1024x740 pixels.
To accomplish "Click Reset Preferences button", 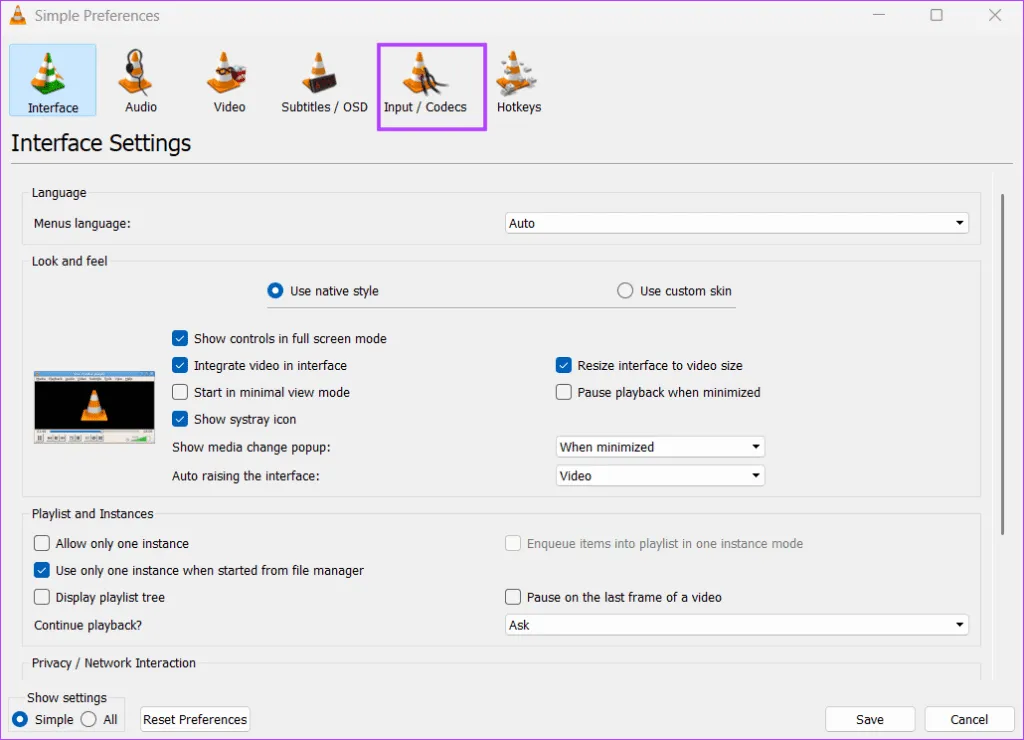I will [195, 719].
